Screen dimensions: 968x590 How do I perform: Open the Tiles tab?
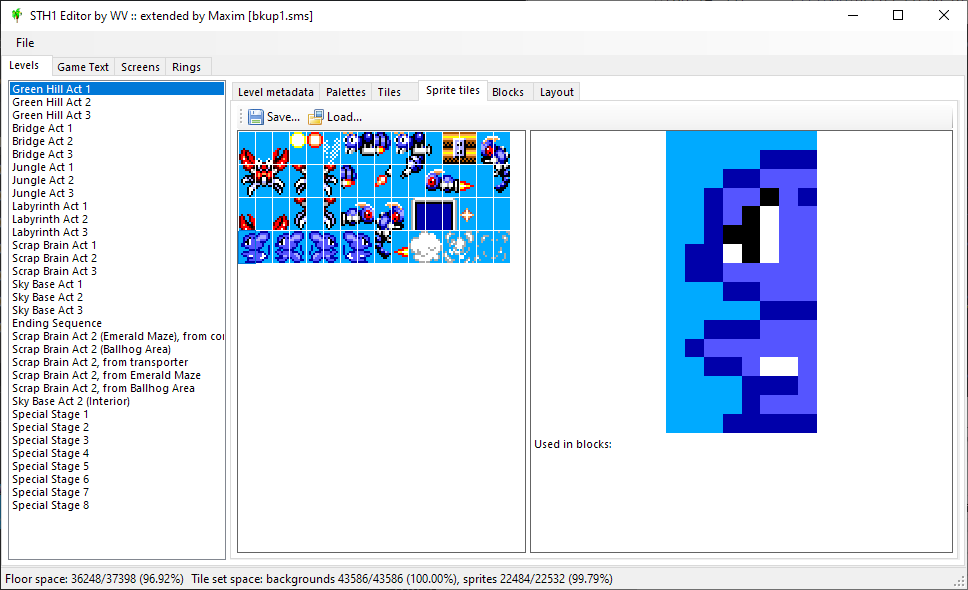pos(389,92)
